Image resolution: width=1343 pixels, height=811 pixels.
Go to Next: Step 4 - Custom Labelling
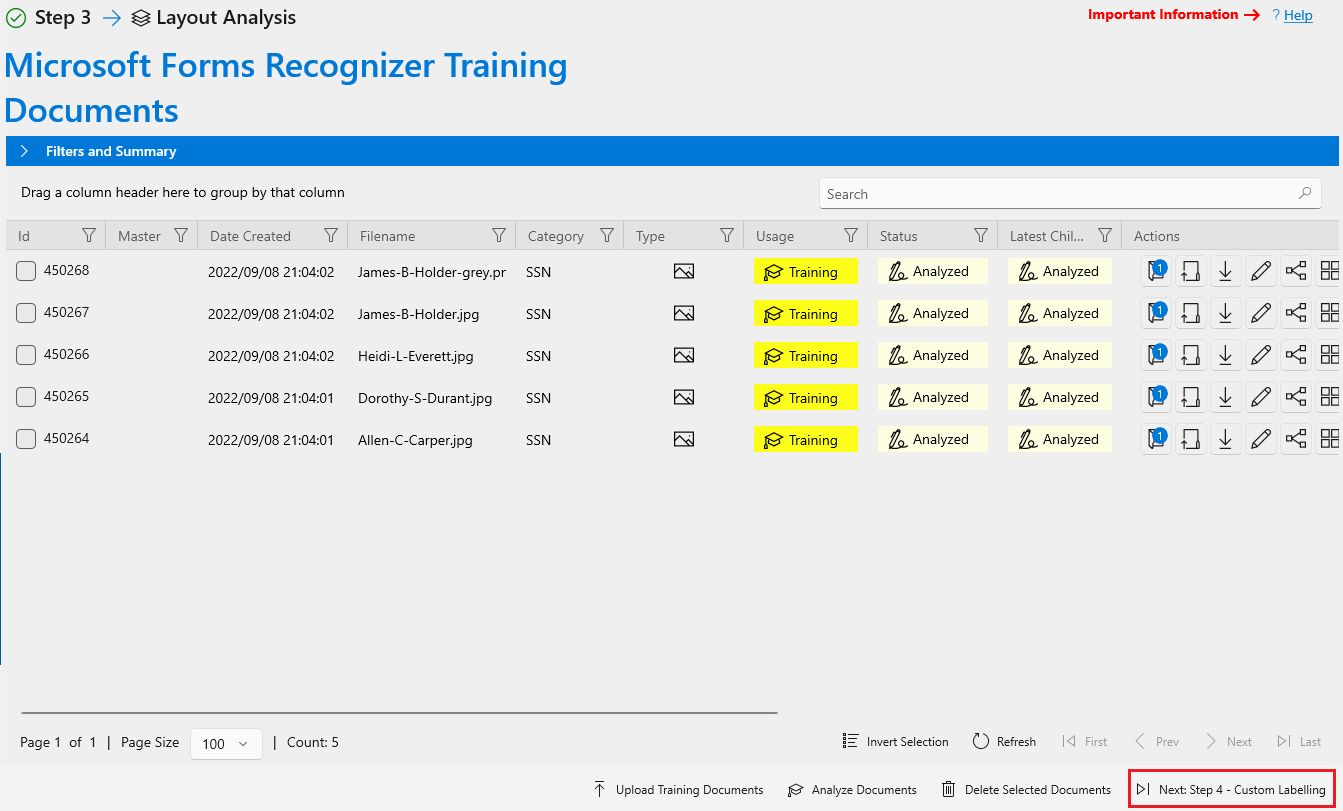click(1232, 790)
